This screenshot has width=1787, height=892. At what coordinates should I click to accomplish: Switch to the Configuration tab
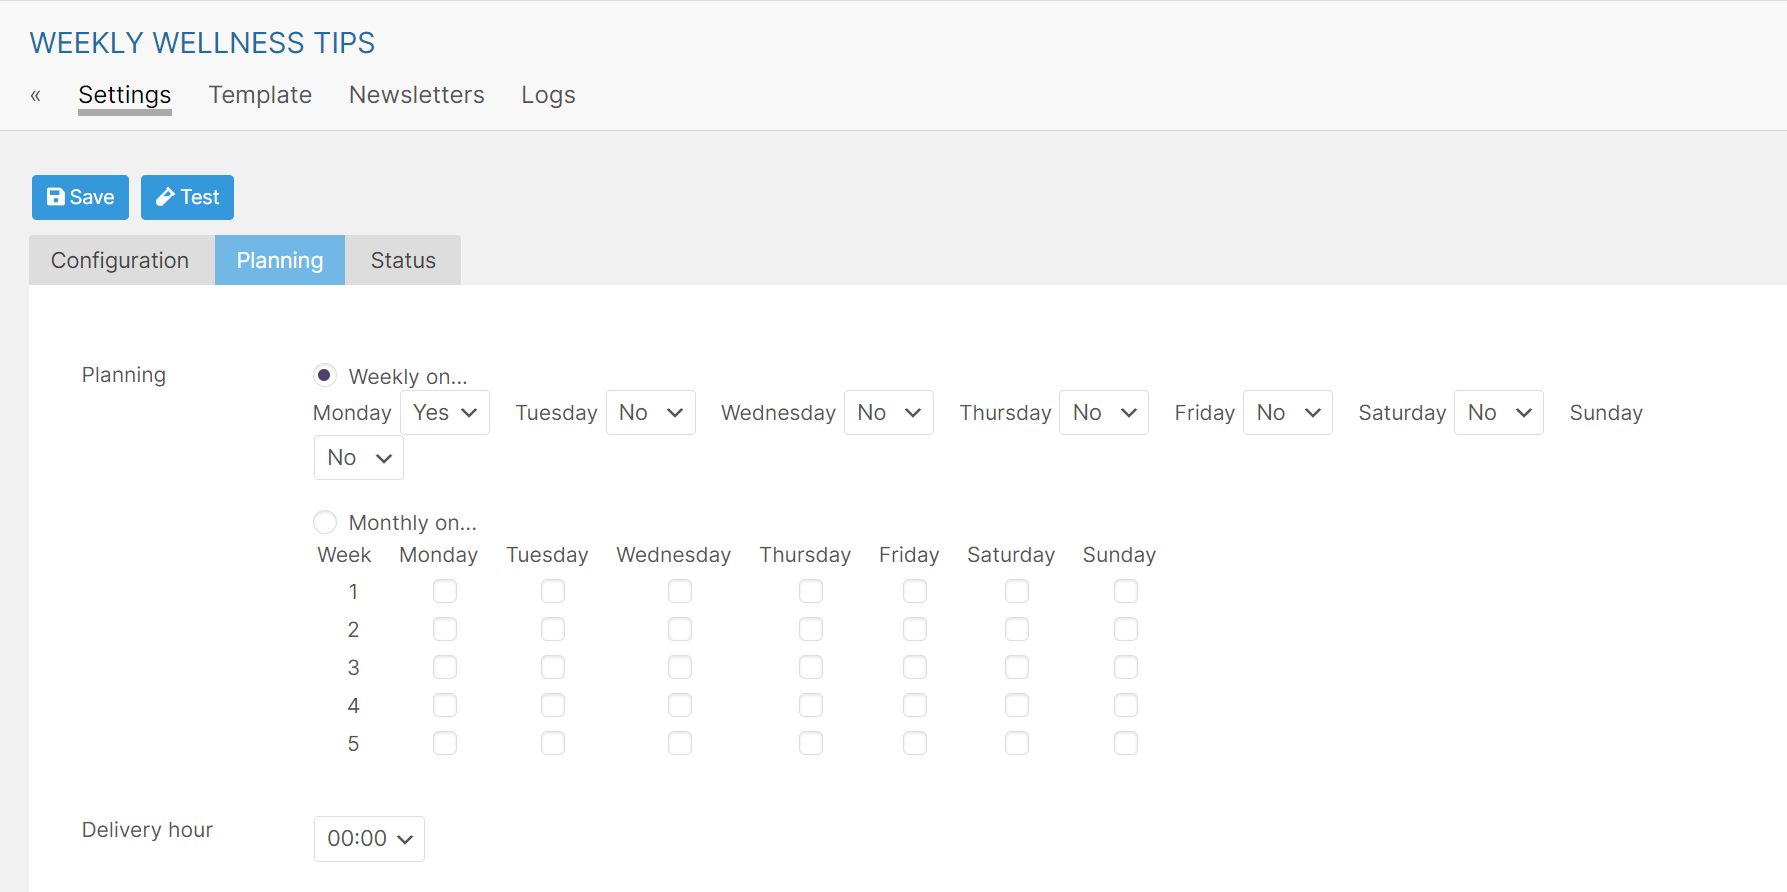click(x=120, y=260)
